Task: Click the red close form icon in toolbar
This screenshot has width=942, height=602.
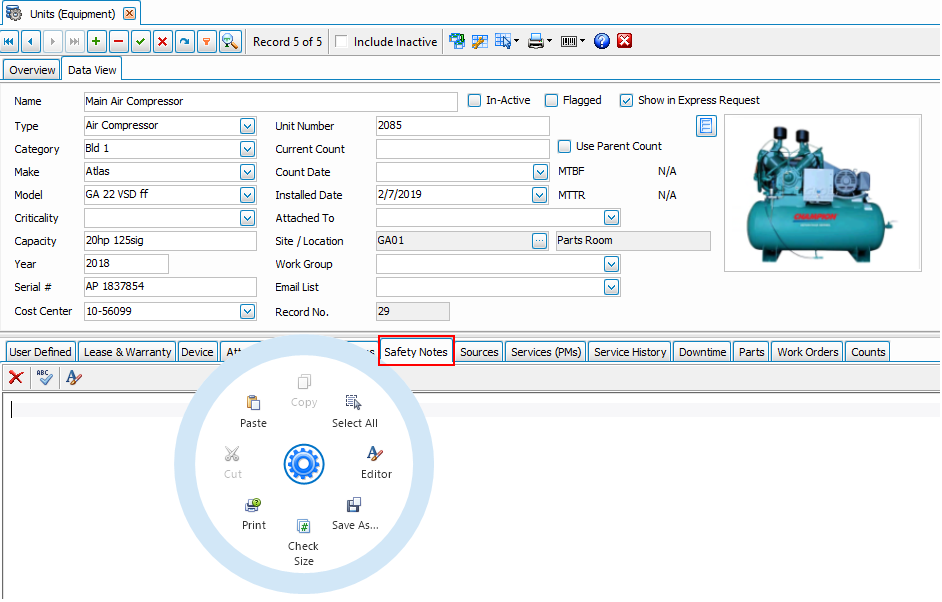Action: coord(625,40)
